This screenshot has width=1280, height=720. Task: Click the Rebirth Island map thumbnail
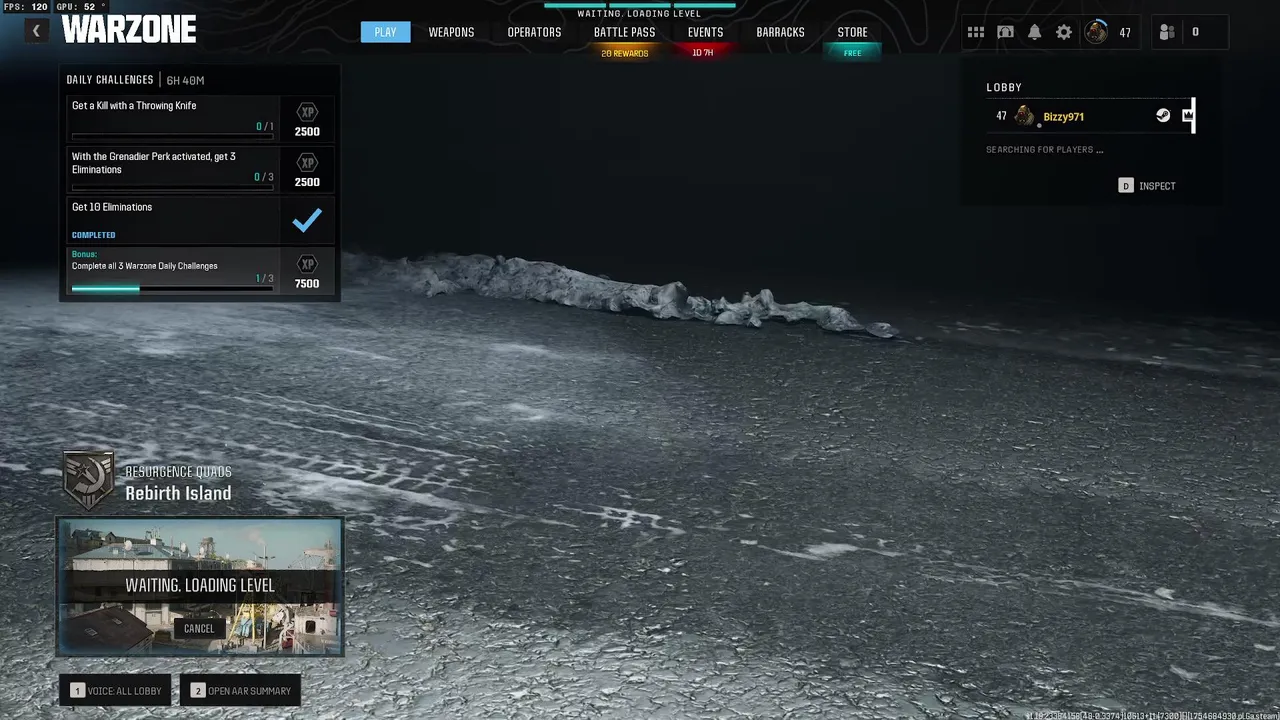pyautogui.click(x=200, y=586)
